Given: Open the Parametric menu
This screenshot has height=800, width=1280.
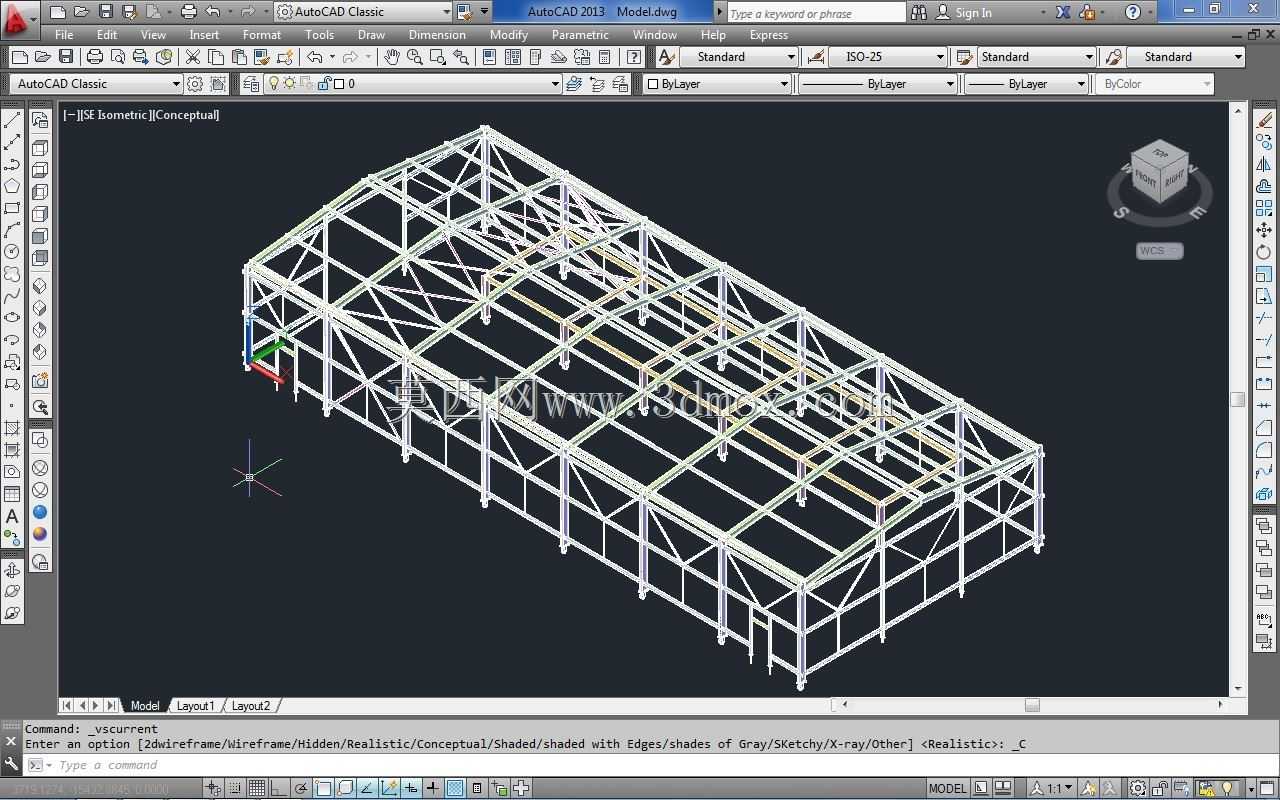Looking at the screenshot, I should 580,34.
